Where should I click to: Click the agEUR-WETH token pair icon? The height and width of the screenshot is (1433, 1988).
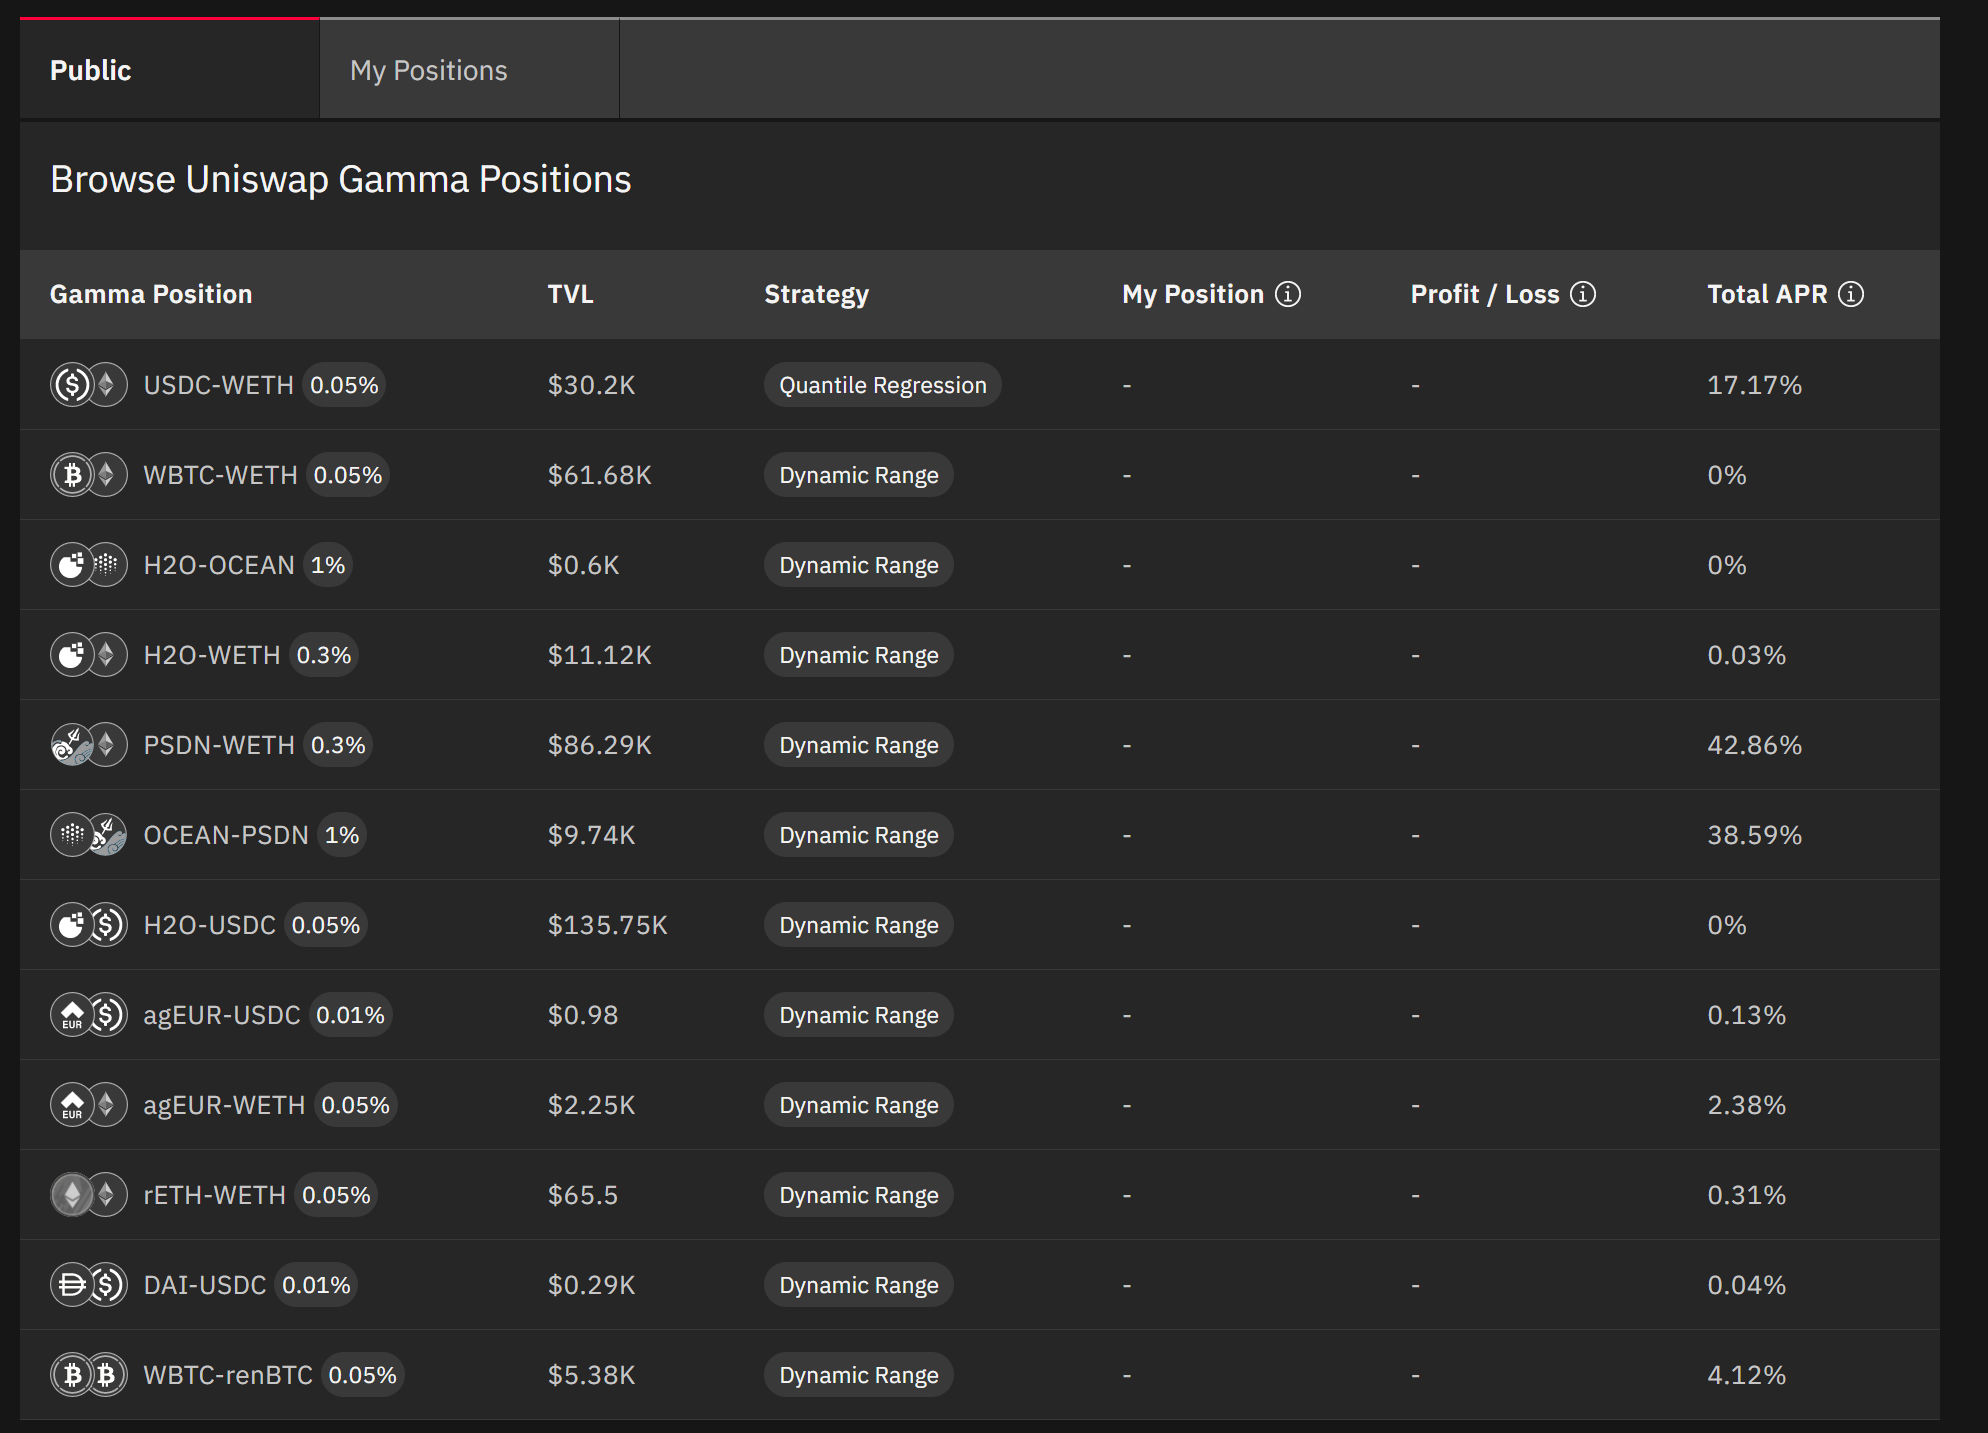[x=89, y=1105]
